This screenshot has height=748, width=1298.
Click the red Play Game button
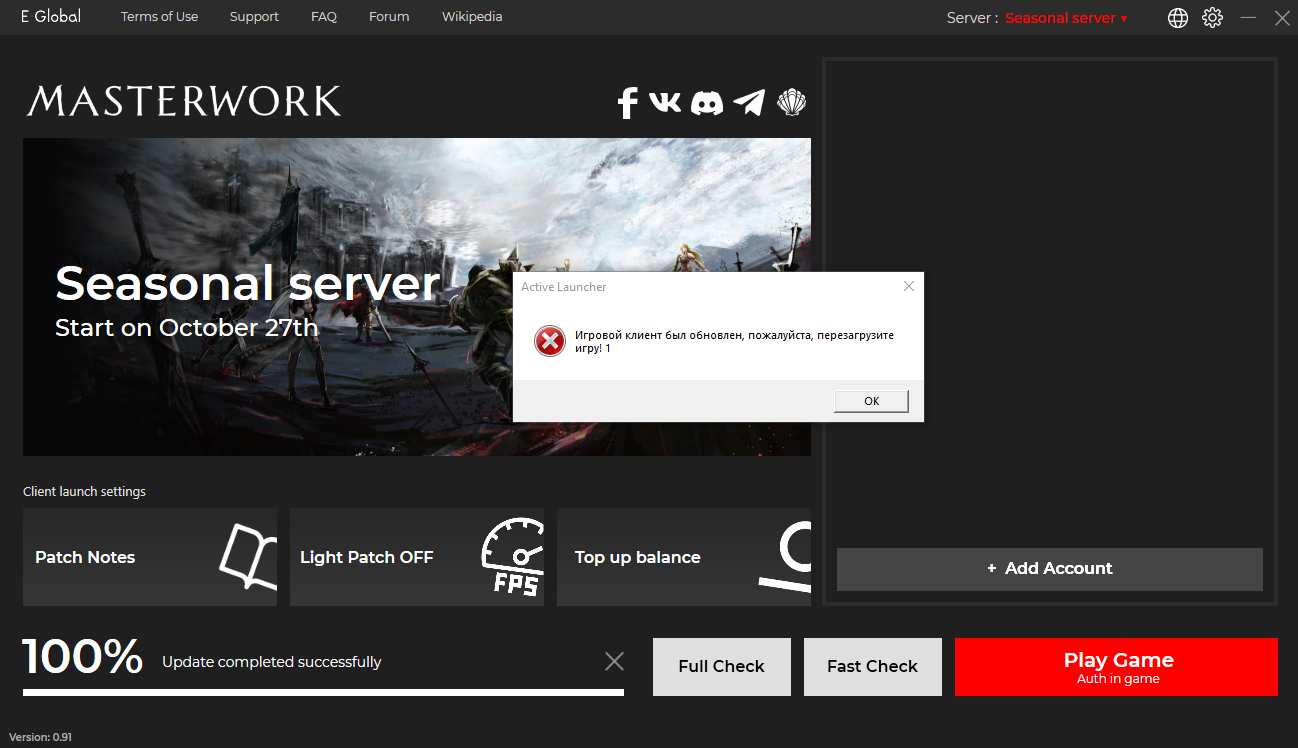point(1116,666)
